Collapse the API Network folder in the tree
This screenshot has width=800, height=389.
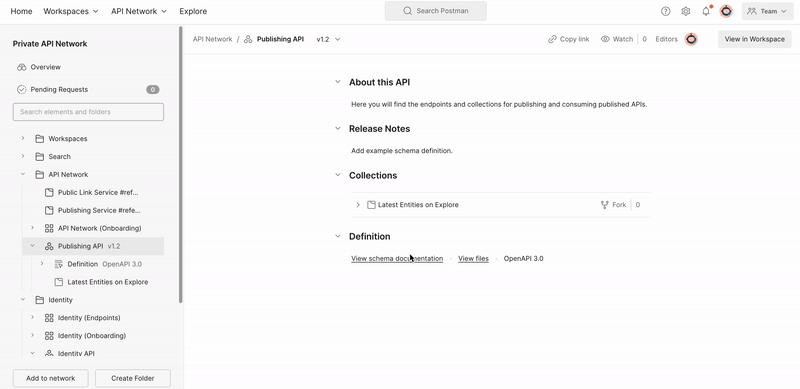click(x=23, y=174)
